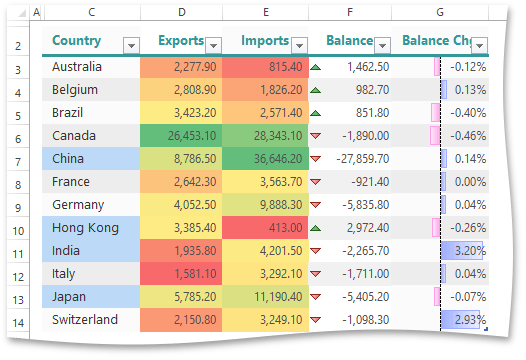The image size is (526, 360).
Task: Click the red down arrow for China
Action: click(x=315, y=159)
